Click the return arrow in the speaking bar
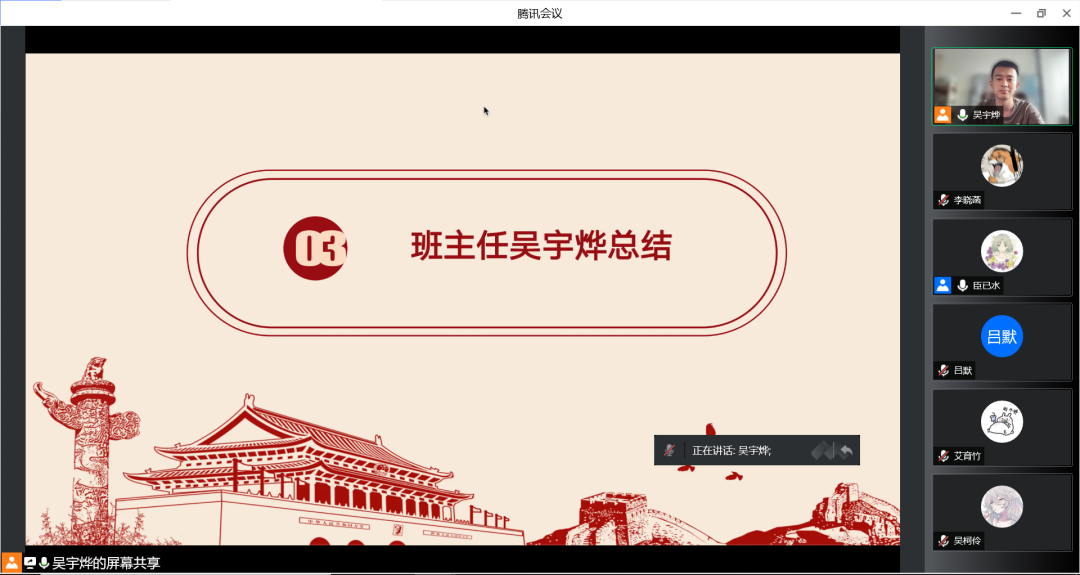This screenshot has height=575, width=1080. (x=846, y=451)
